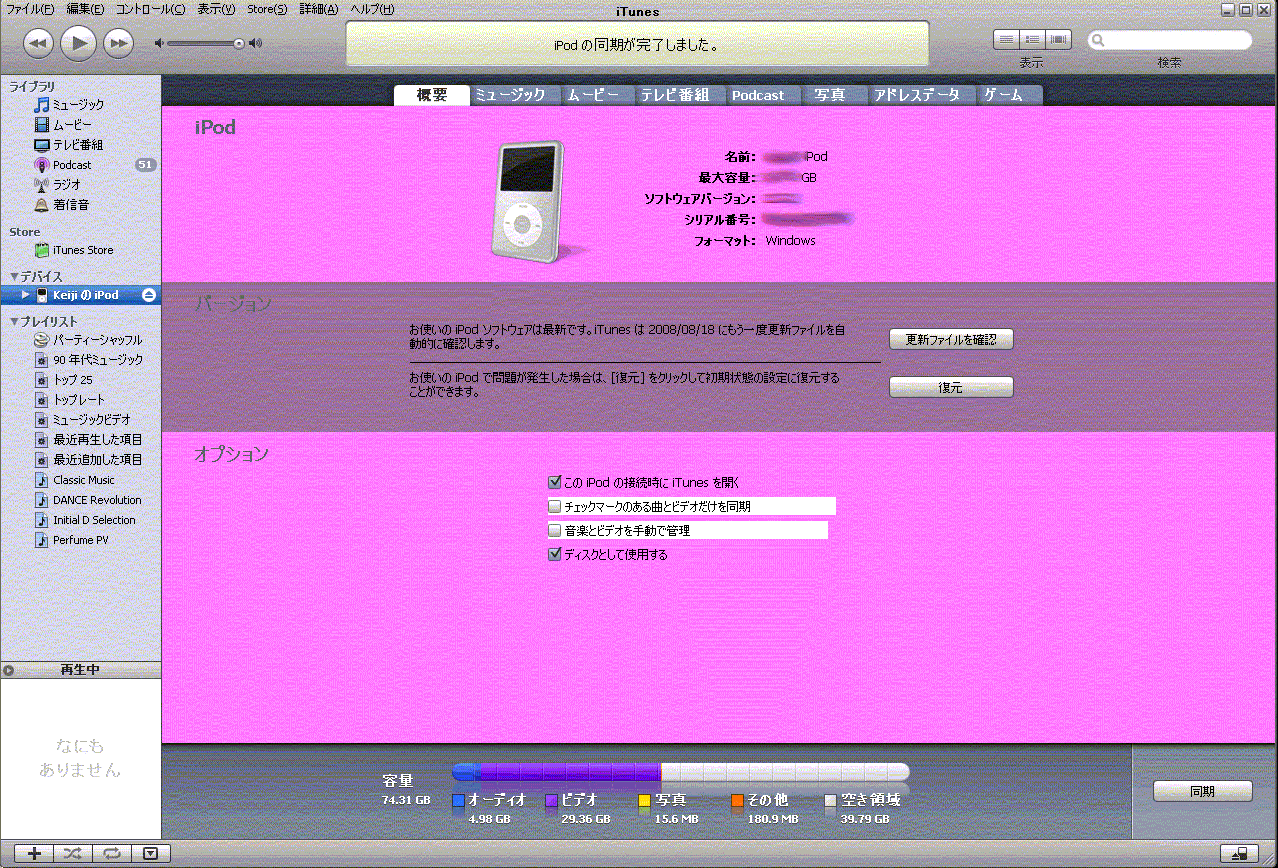Image resolution: width=1278 pixels, height=868 pixels.
Task: Toggle この iPod の接続時に iTunes を開く checkbox
Action: pyautogui.click(x=555, y=482)
